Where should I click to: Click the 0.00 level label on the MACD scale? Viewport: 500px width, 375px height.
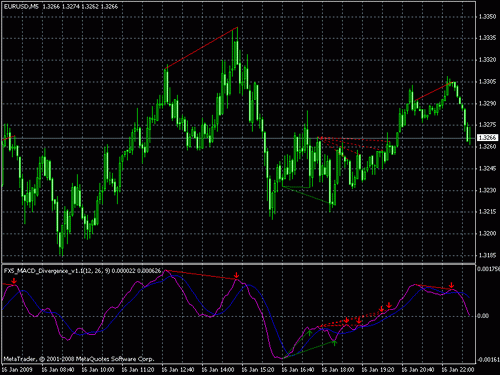tap(482, 316)
